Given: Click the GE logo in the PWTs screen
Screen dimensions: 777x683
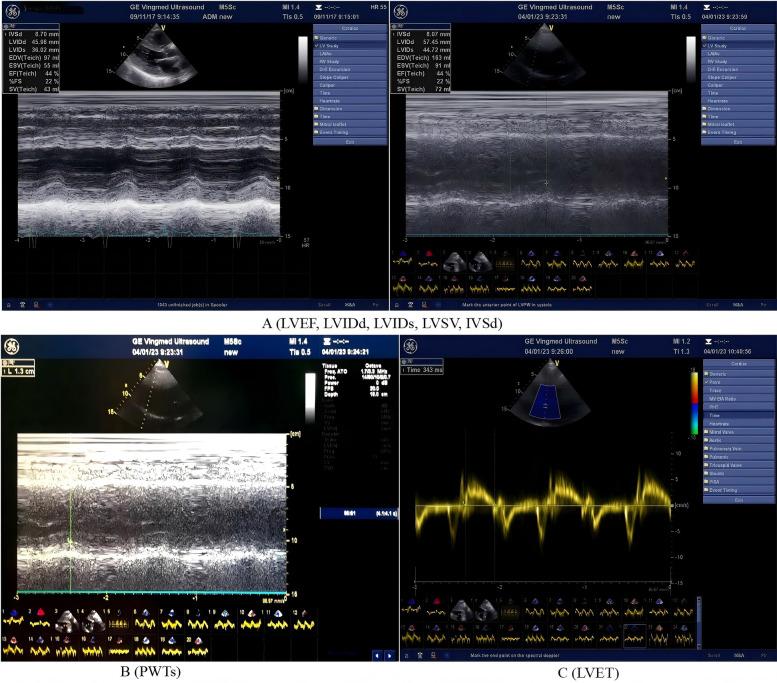Looking at the screenshot, I should click(x=12, y=348).
